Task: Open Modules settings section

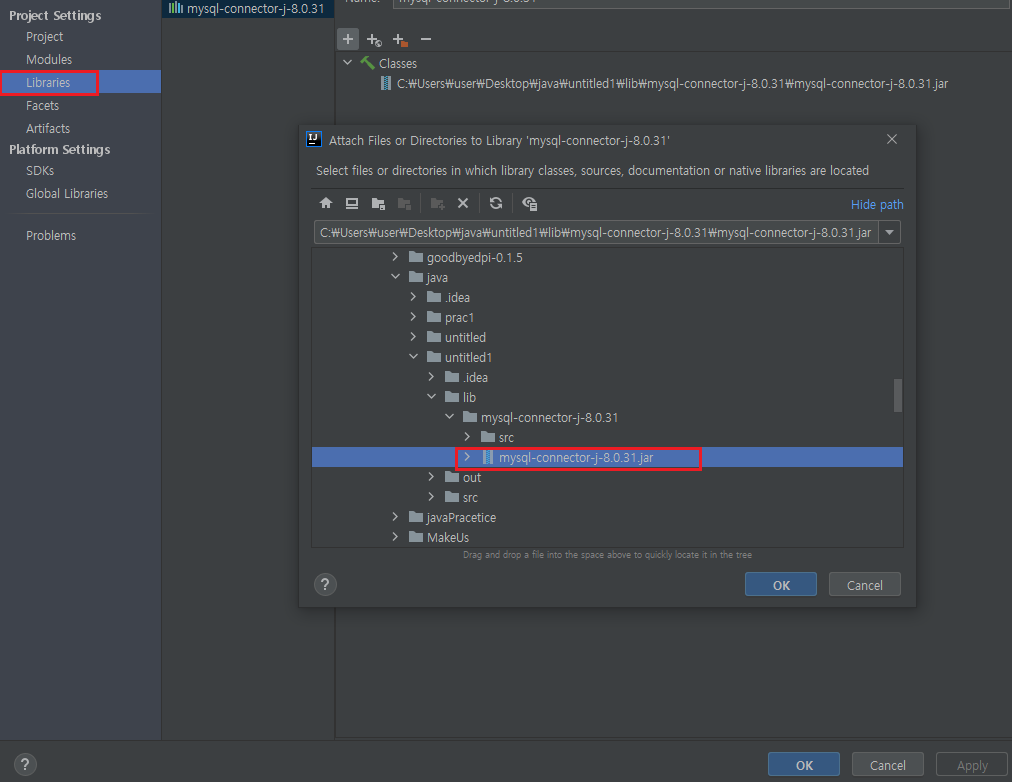Action: pyautogui.click(x=49, y=59)
